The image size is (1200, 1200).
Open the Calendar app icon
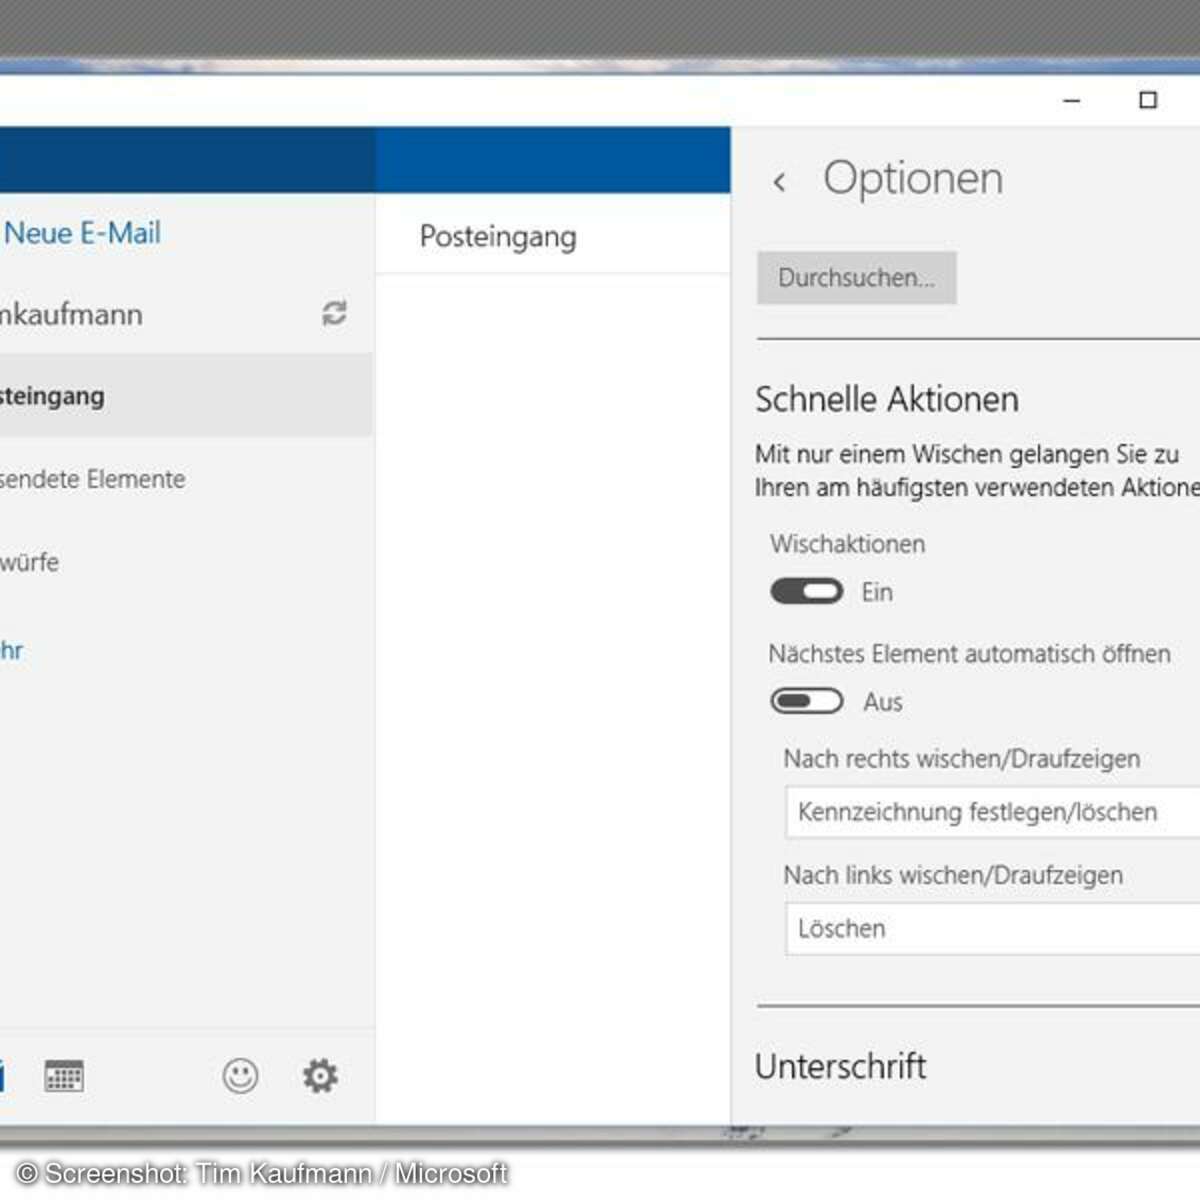(x=64, y=1076)
